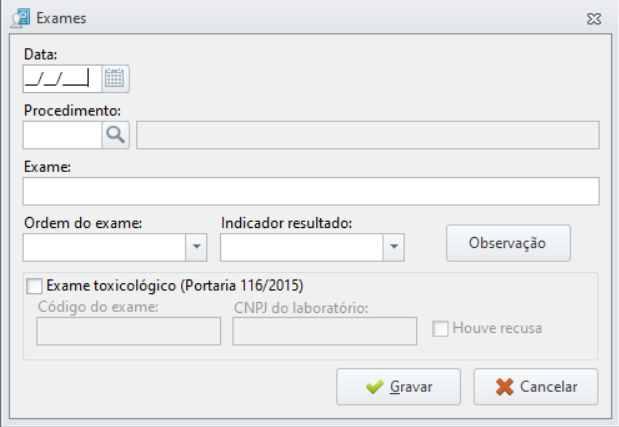The width and height of the screenshot is (619, 427).
Task: Enable the Exame toxicológico (Portaria 116/2015) checkbox
Action: coord(34,286)
